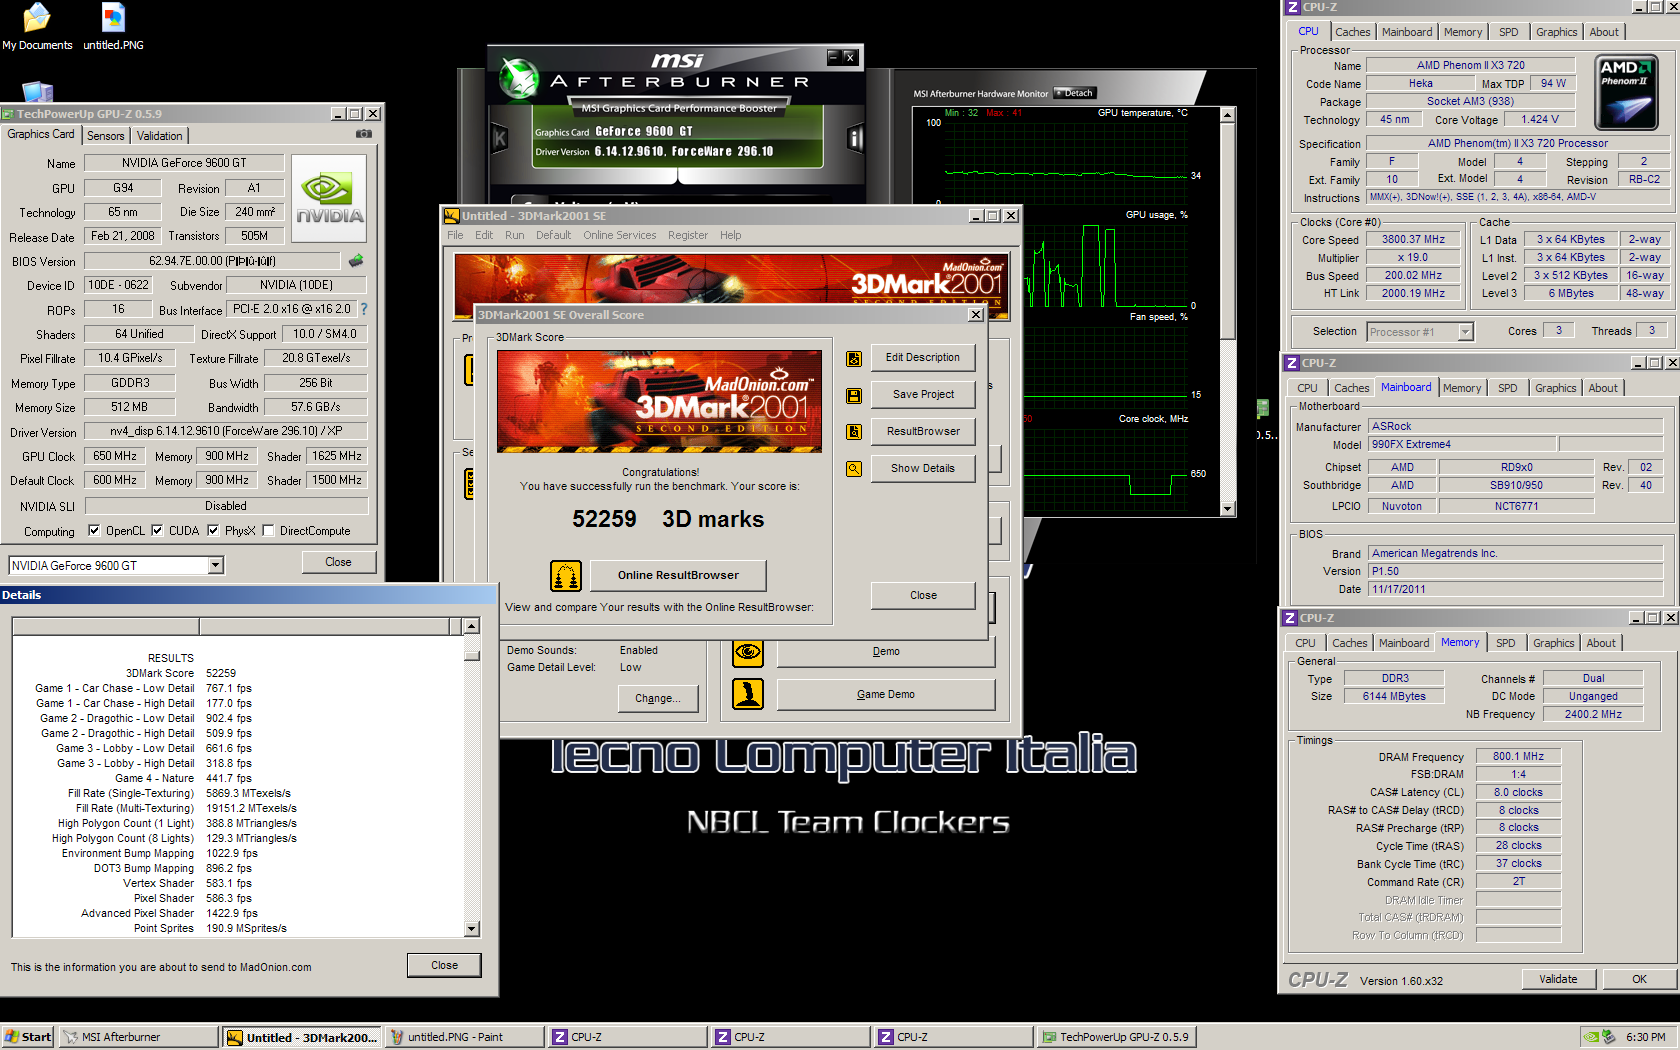Click Close button in GPU-Z window
The height and width of the screenshot is (1050, 1680).
tap(338, 562)
